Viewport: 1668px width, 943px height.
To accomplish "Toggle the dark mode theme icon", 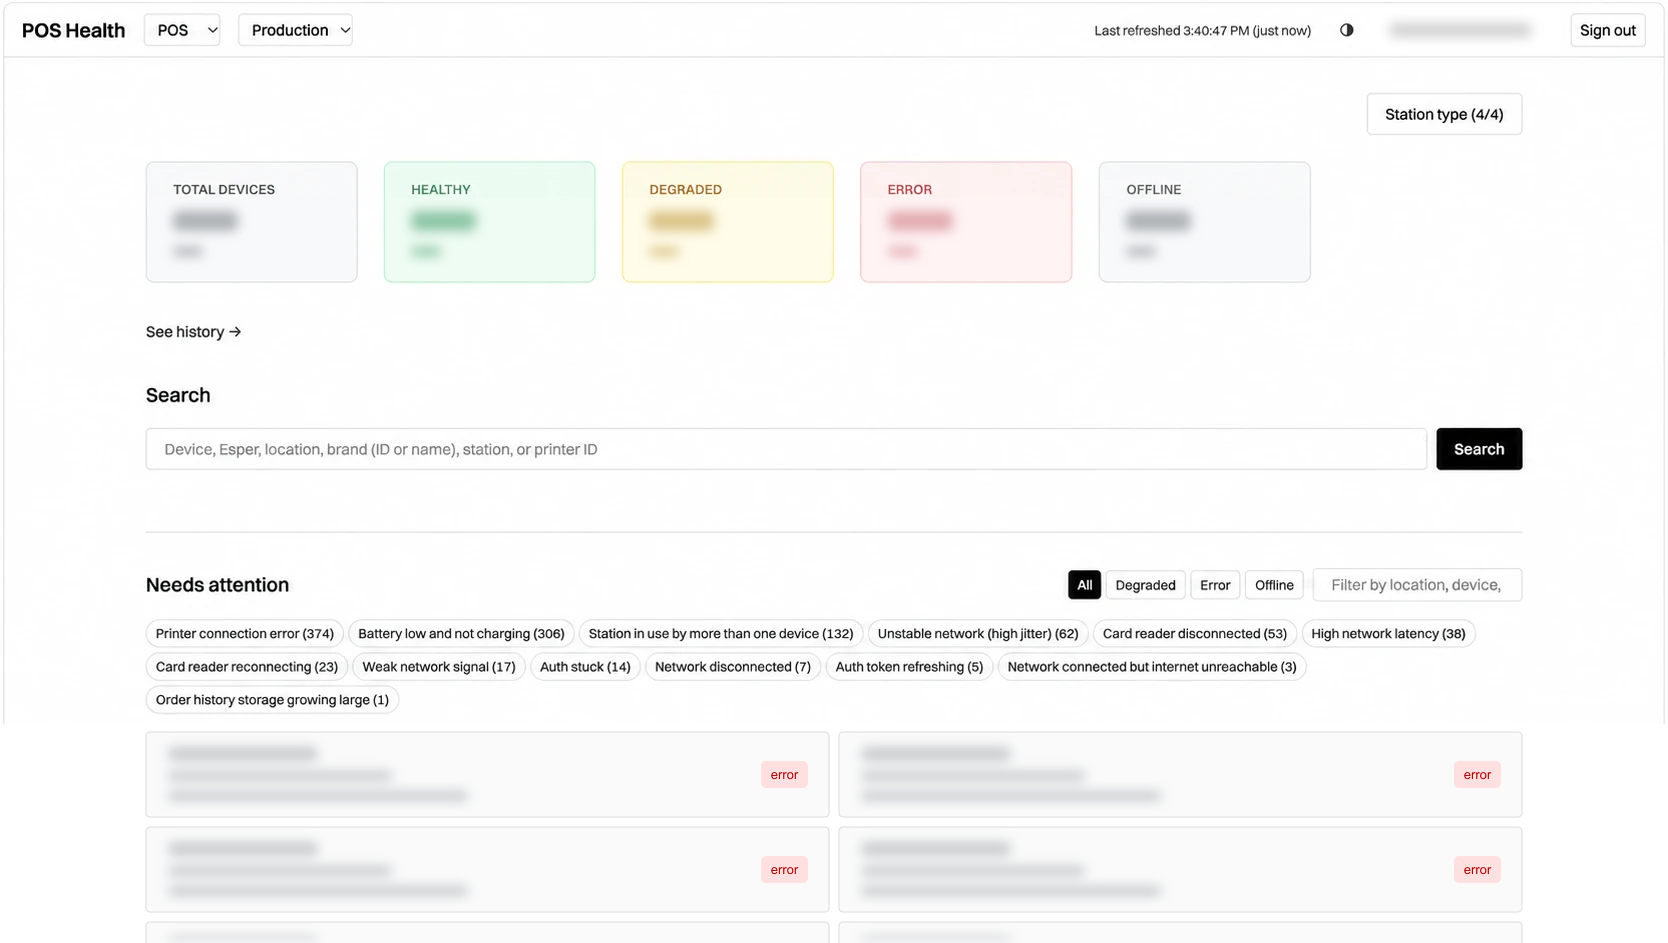I will pos(1346,30).
